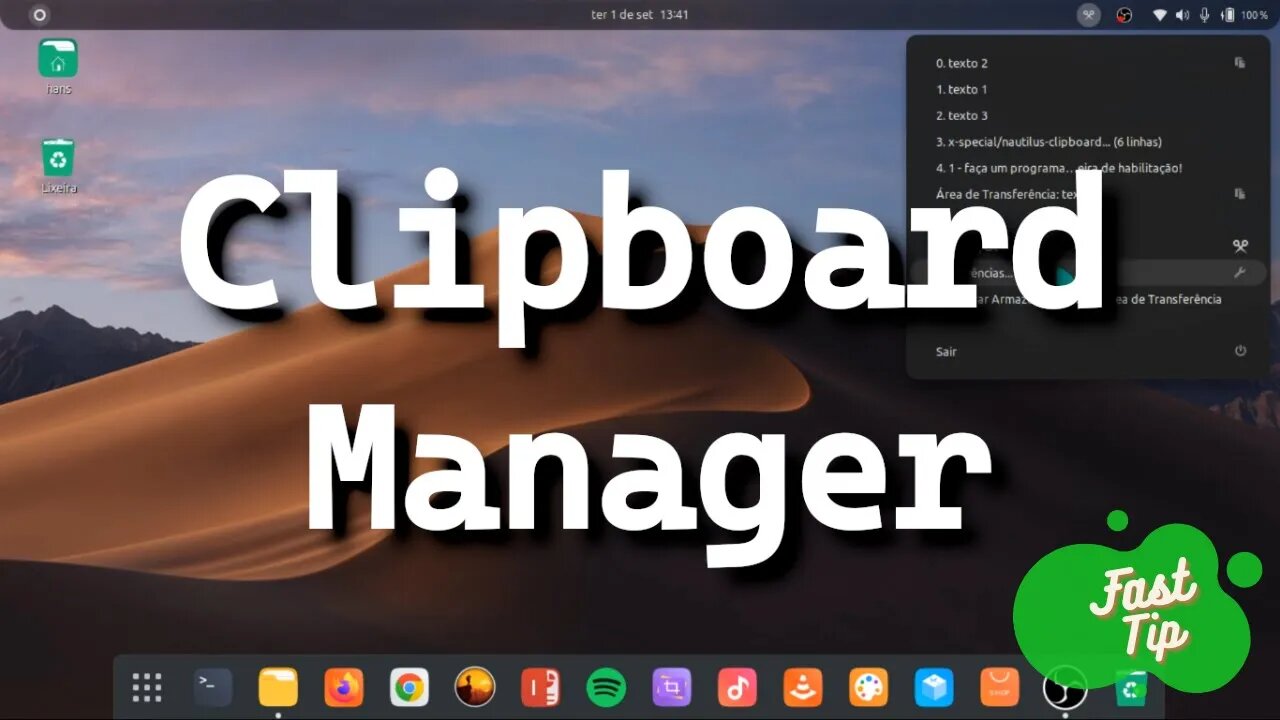The image size is (1280, 720).
Task: Choose Sair to quit the clipboard manager
Action: (1087, 351)
